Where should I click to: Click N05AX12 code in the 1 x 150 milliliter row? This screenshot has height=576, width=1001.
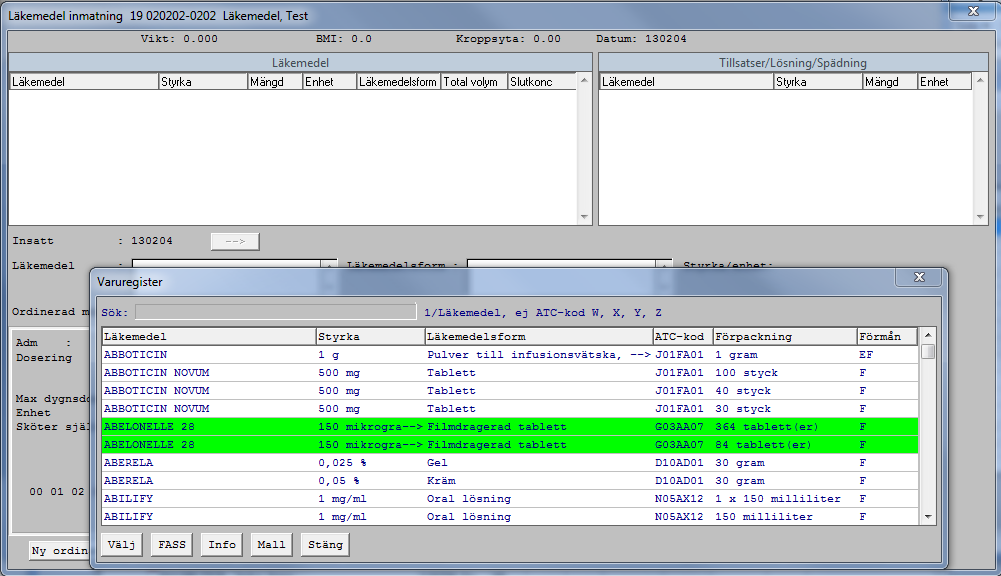coord(679,498)
